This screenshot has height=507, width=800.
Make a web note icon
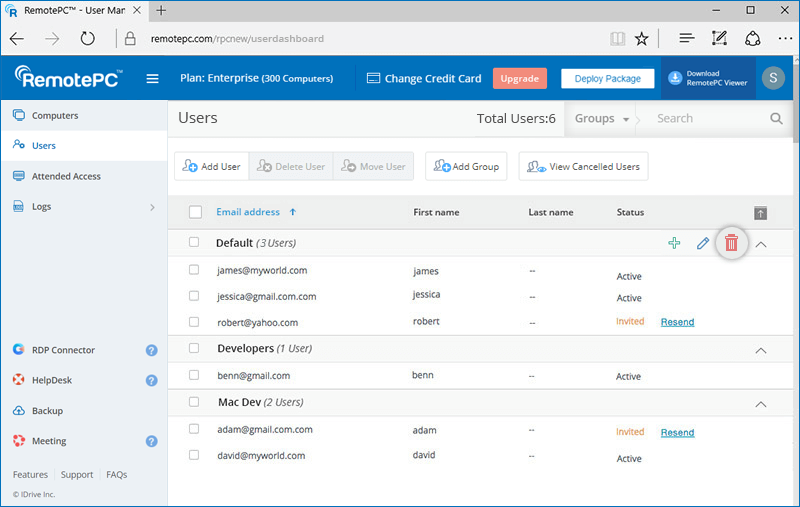(x=719, y=38)
